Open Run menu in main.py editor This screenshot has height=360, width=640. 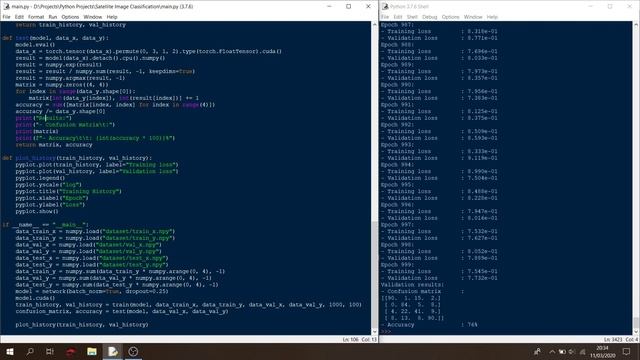[x=53, y=17]
